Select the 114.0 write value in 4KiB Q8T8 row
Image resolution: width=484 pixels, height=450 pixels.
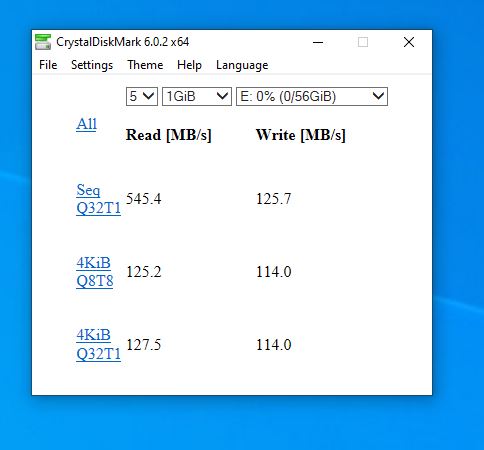point(273,272)
